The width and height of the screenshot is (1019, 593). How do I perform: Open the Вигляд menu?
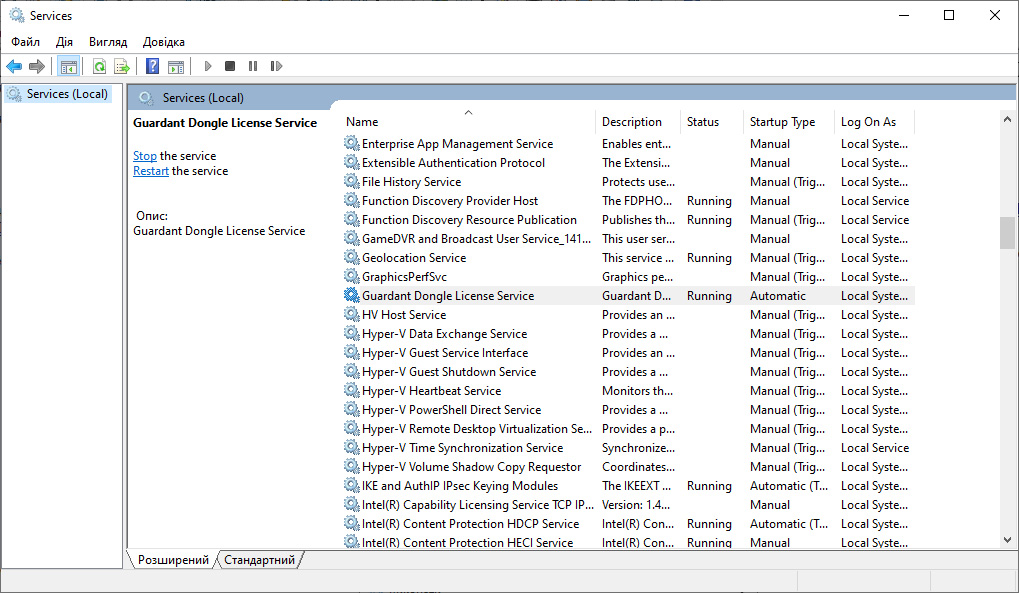108,42
